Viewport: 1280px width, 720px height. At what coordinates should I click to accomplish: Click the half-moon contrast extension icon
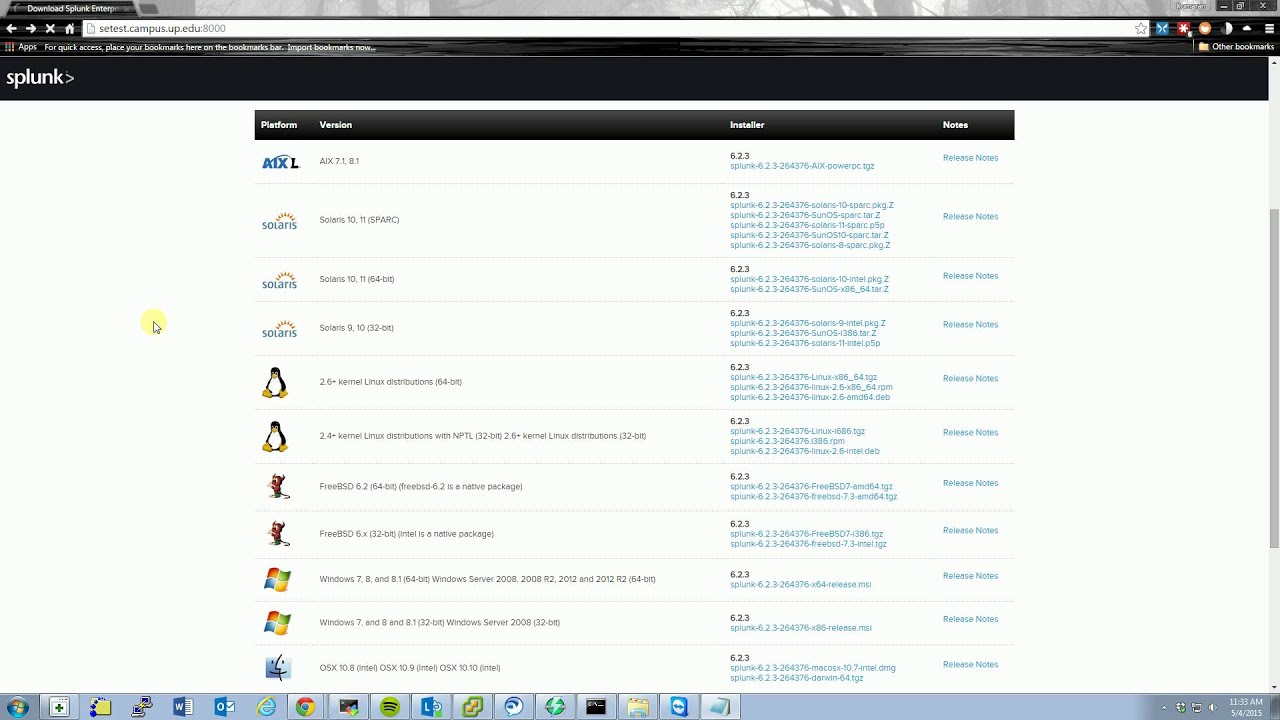[x=1227, y=29]
